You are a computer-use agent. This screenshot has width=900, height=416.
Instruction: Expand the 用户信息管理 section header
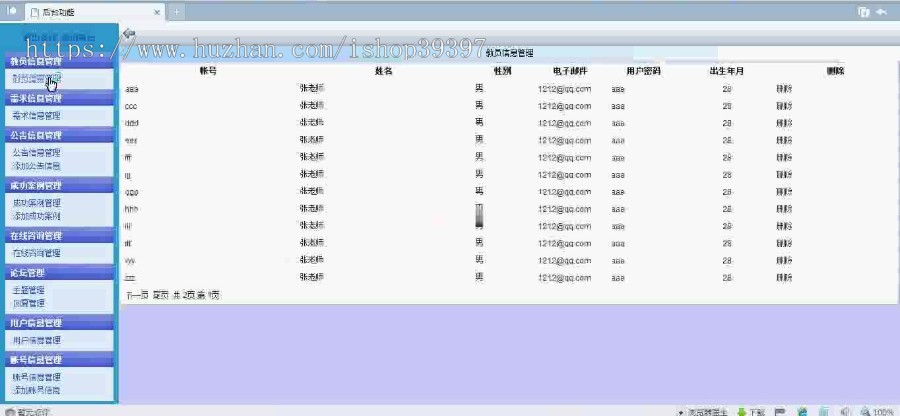pos(59,322)
